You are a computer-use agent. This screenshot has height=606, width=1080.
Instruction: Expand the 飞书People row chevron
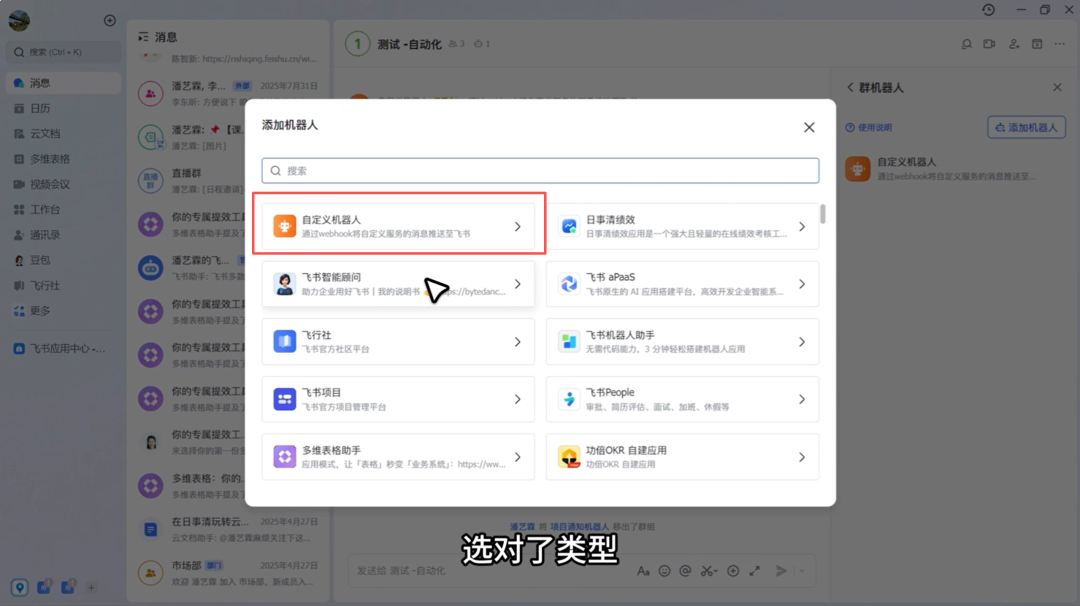click(x=802, y=399)
